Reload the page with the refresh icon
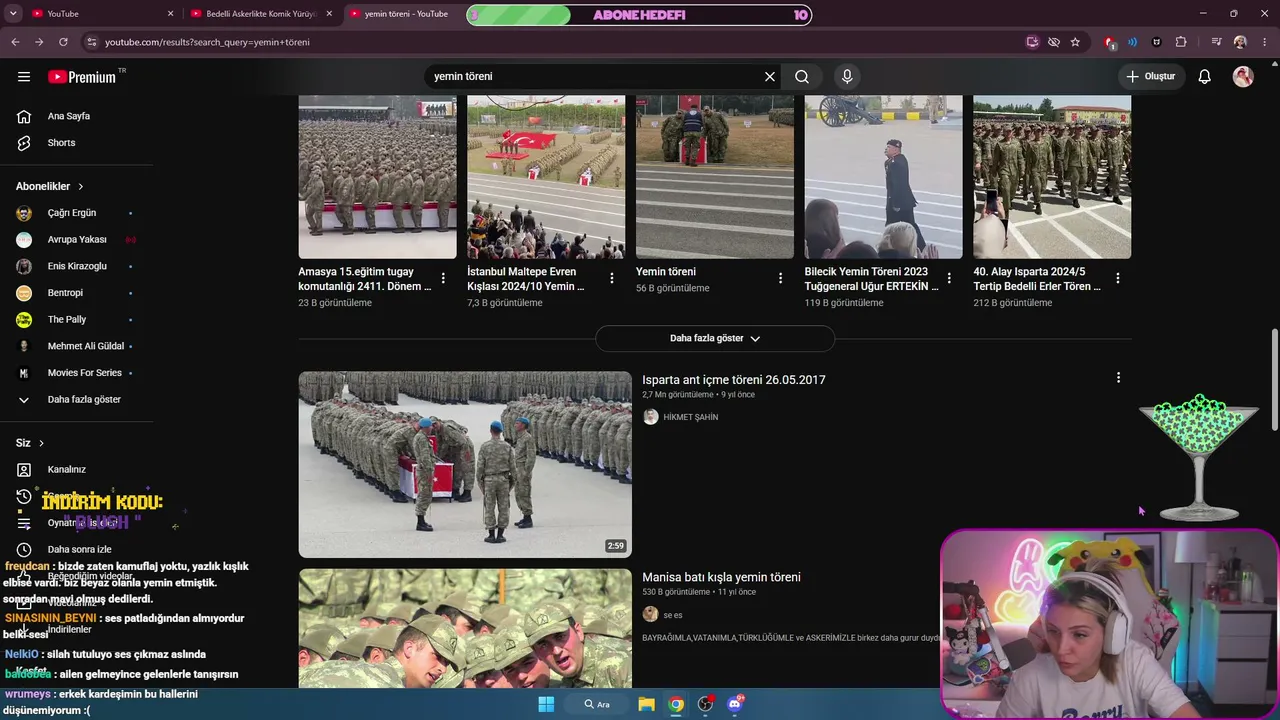 point(63,42)
